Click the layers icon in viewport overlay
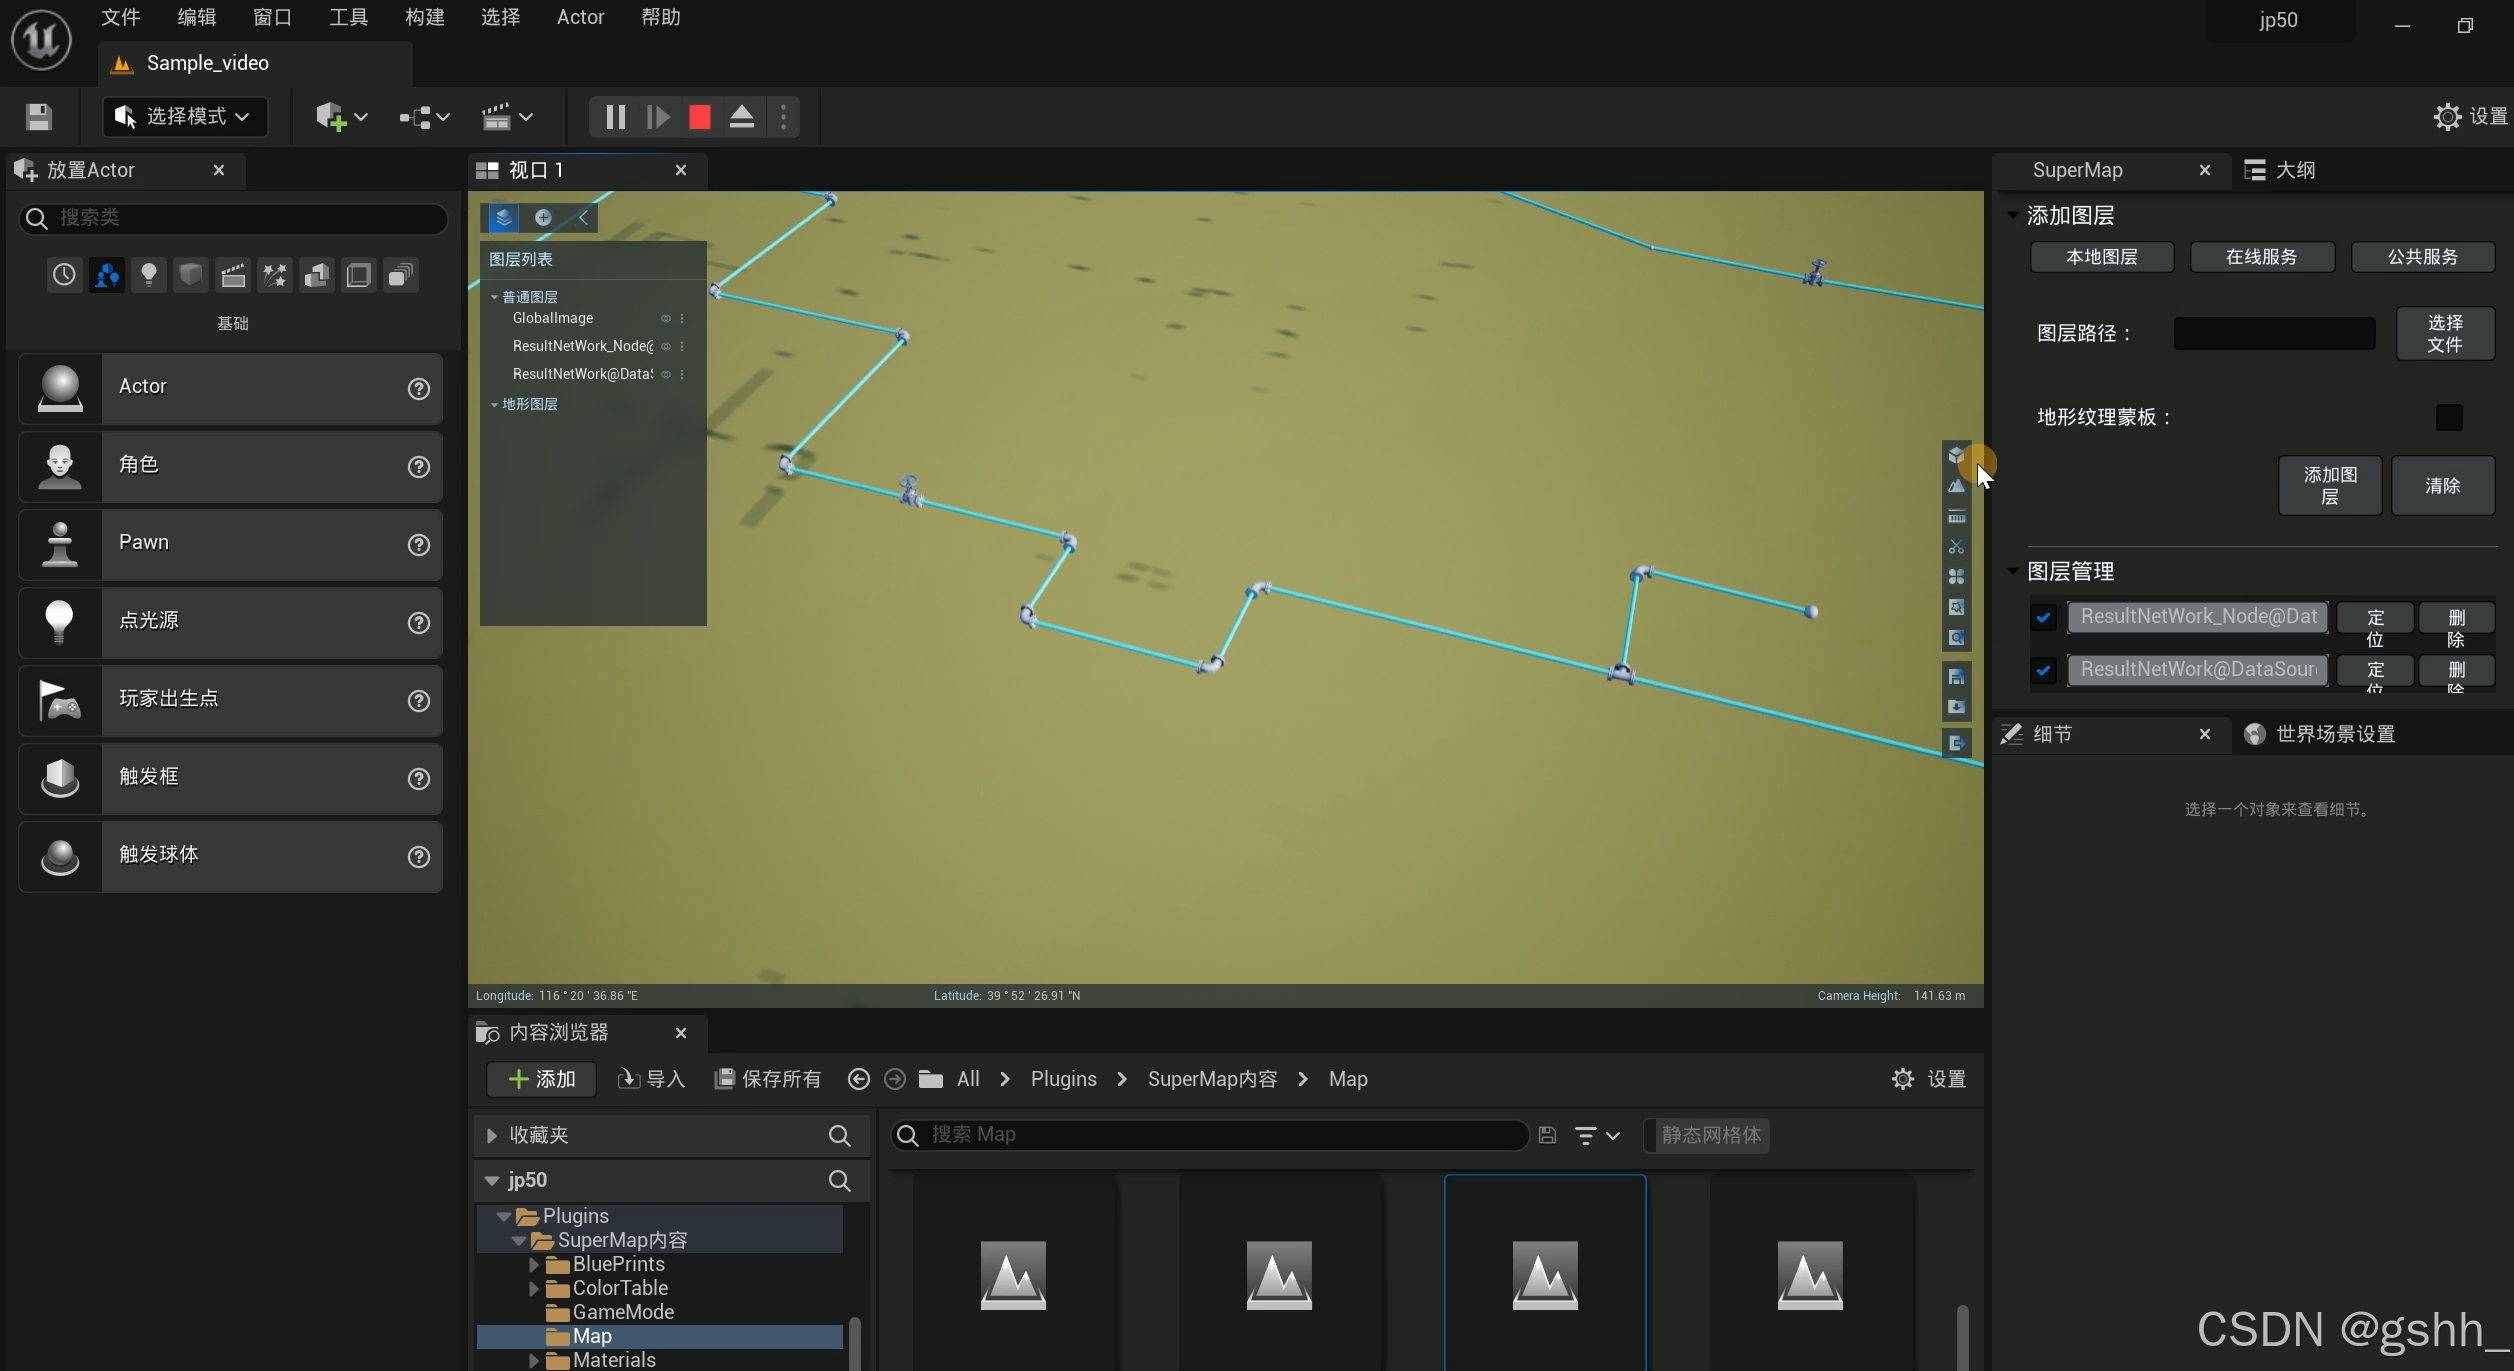 coord(504,217)
